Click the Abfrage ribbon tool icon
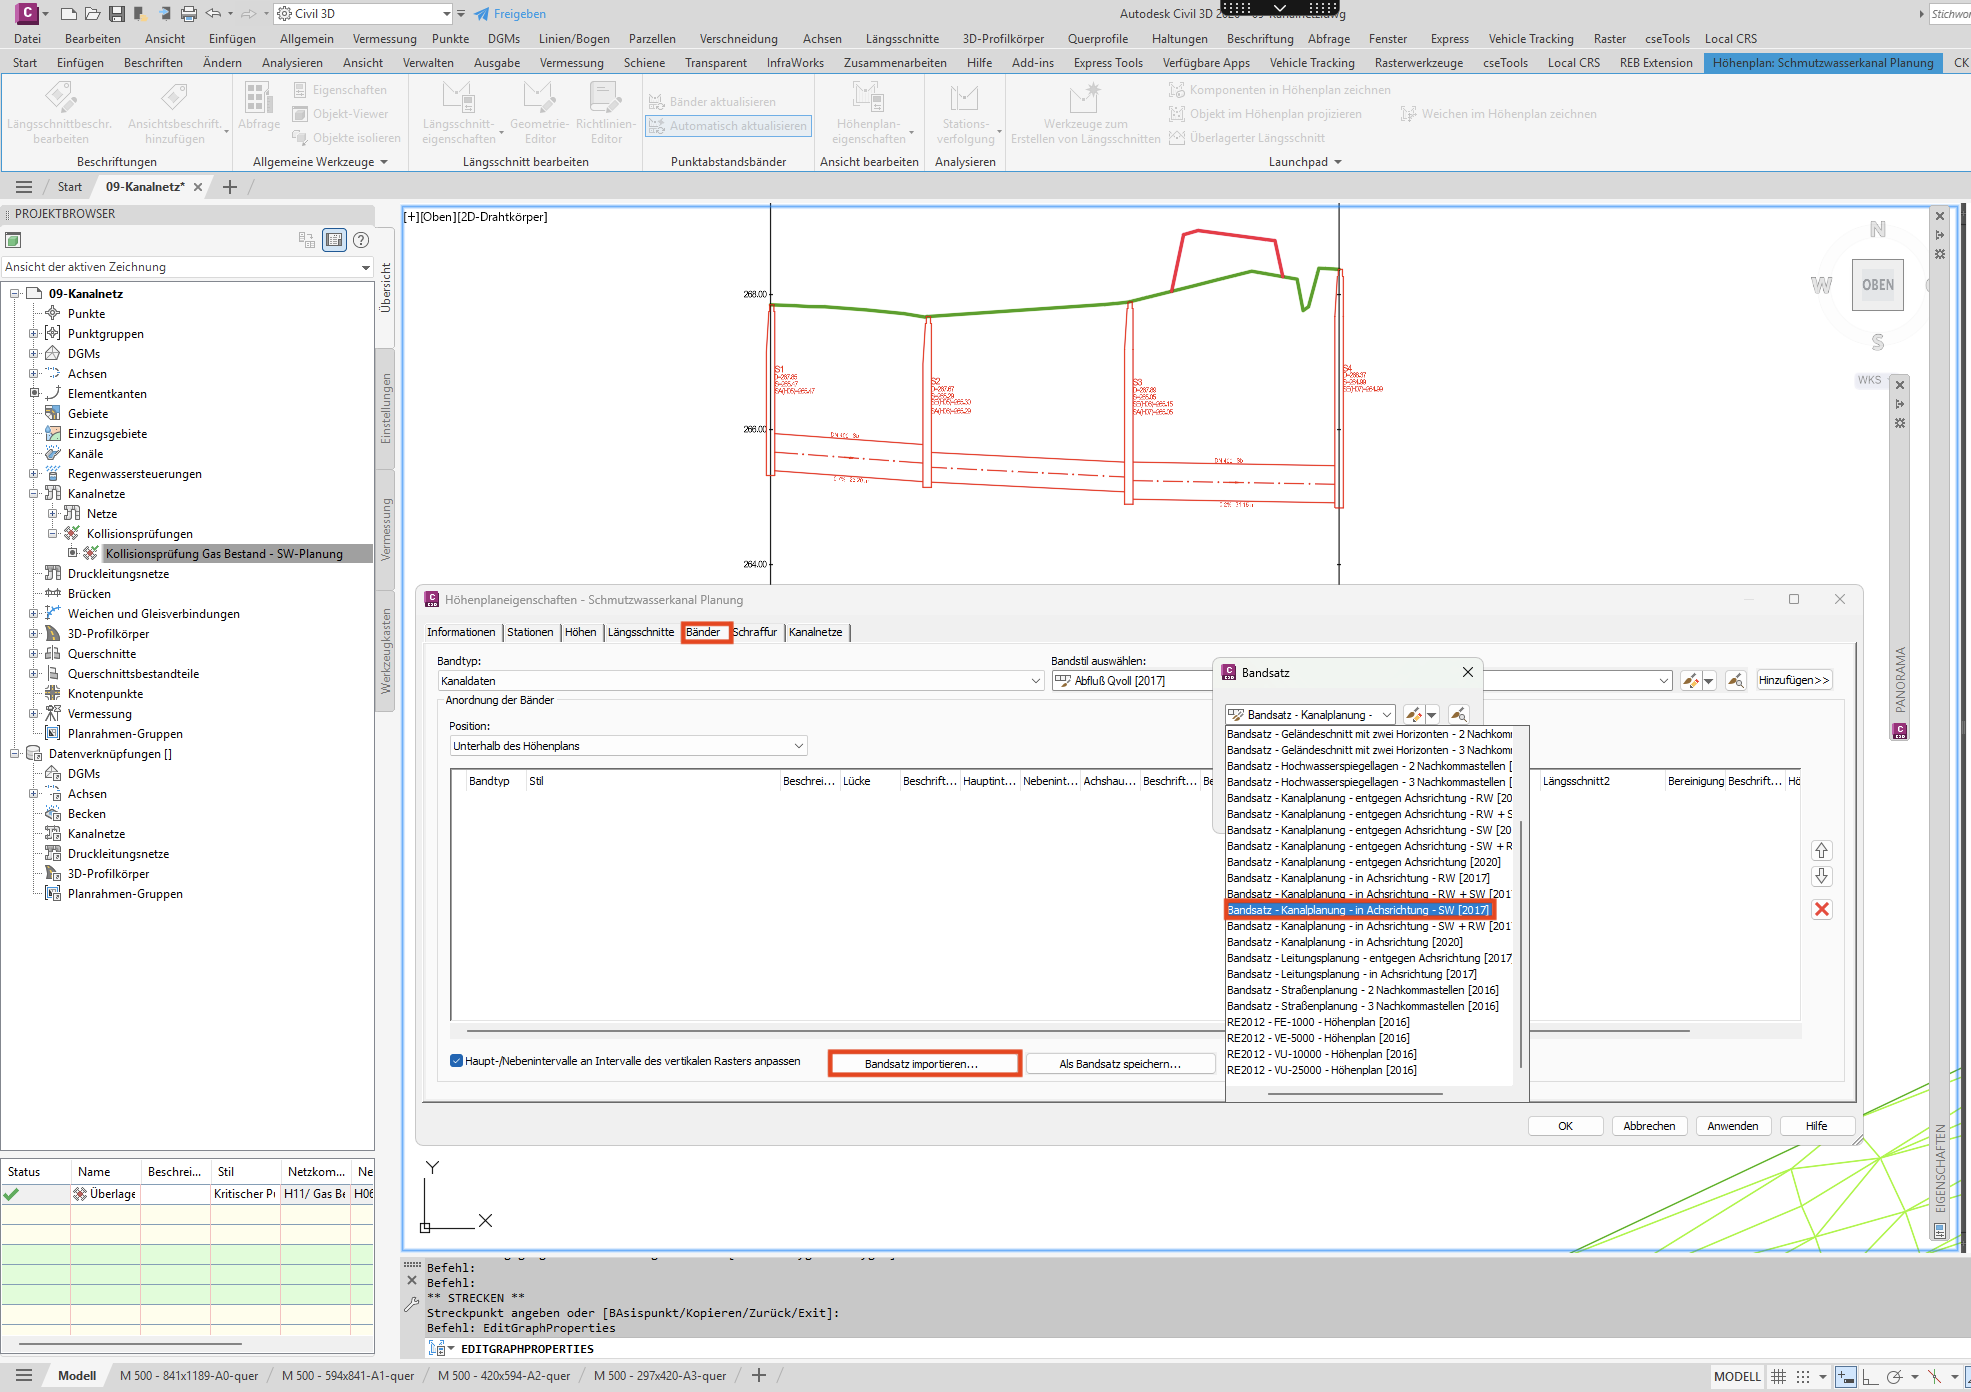 tap(258, 106)
